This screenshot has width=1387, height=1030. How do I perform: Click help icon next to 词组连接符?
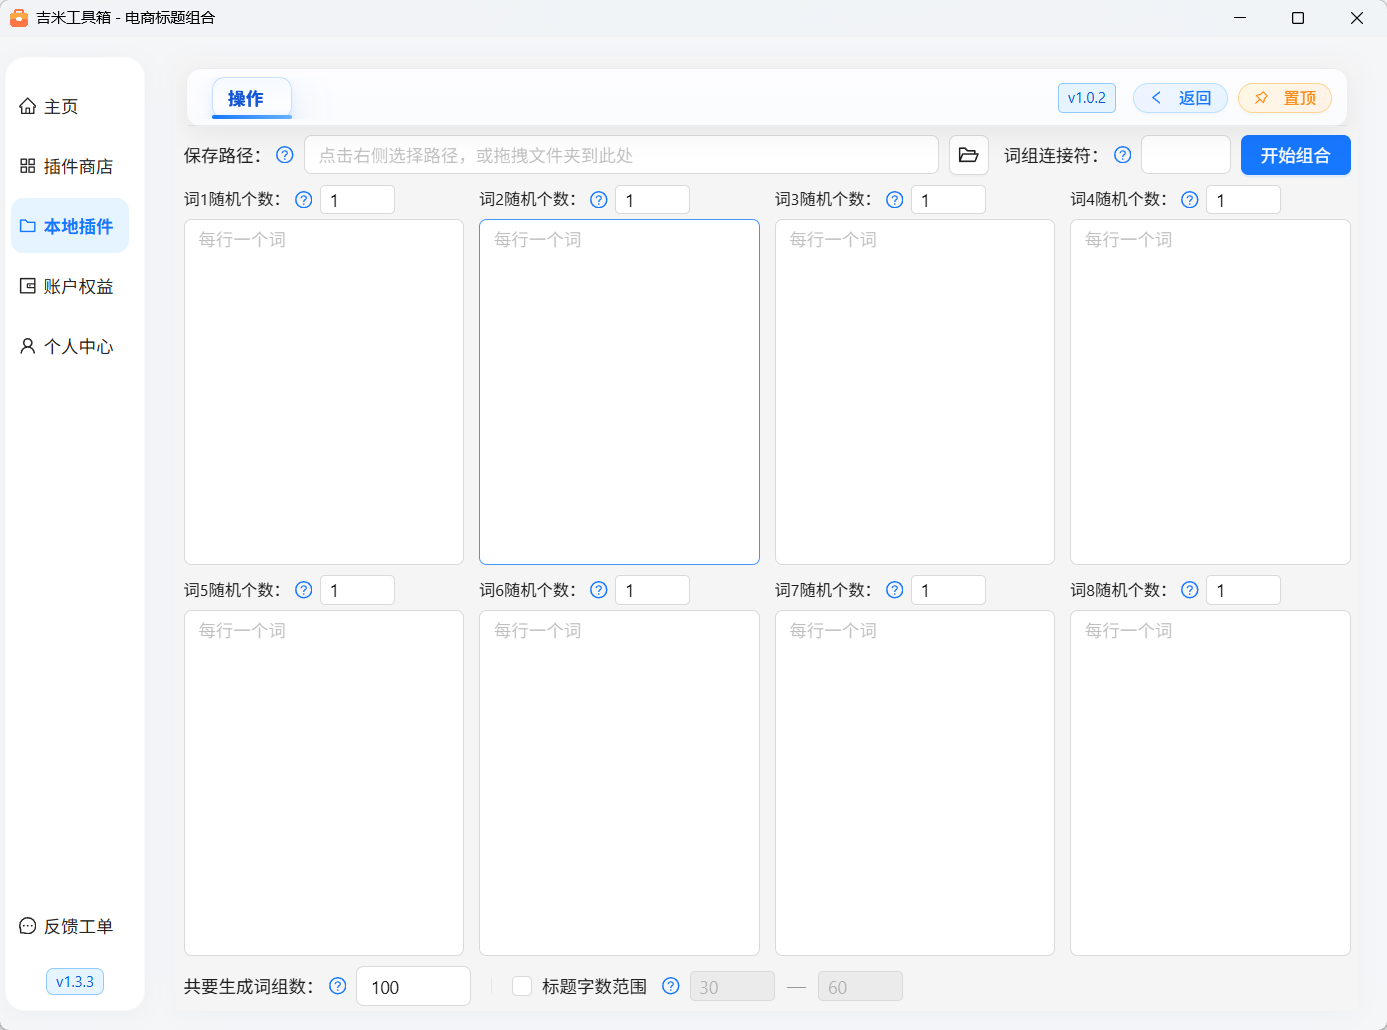(1123, 155)
